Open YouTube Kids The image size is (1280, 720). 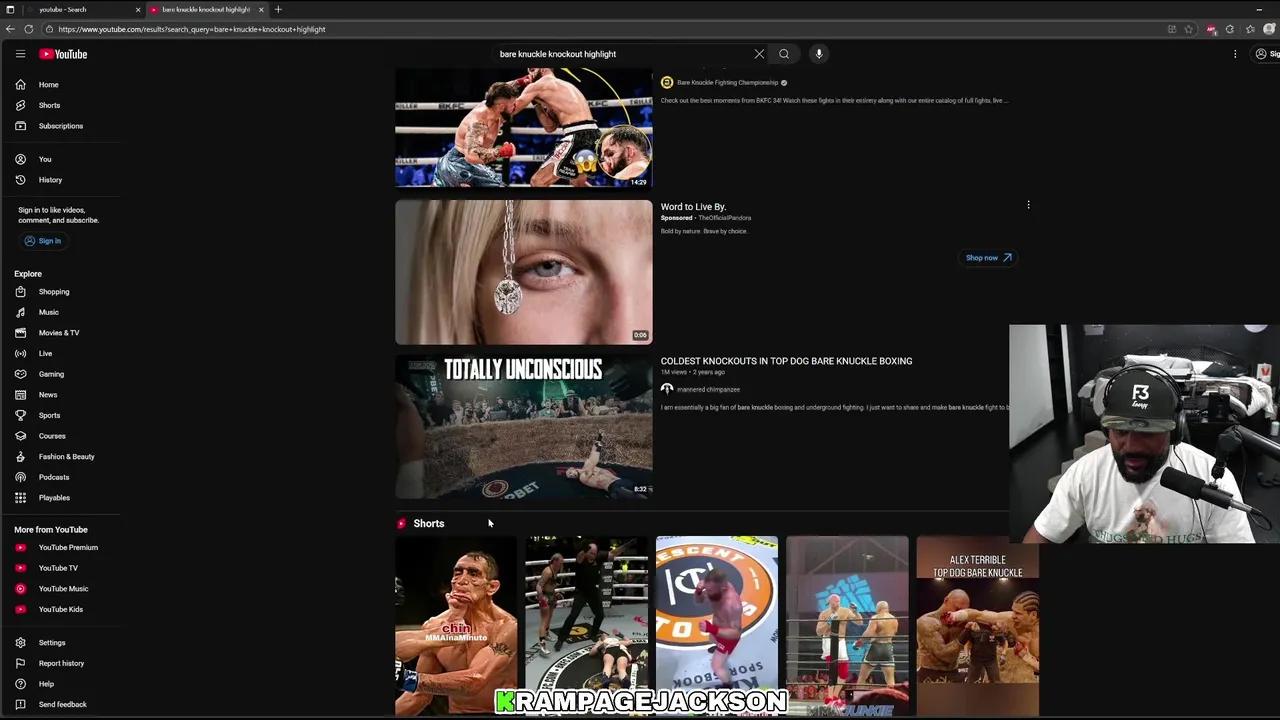[60, 609]
